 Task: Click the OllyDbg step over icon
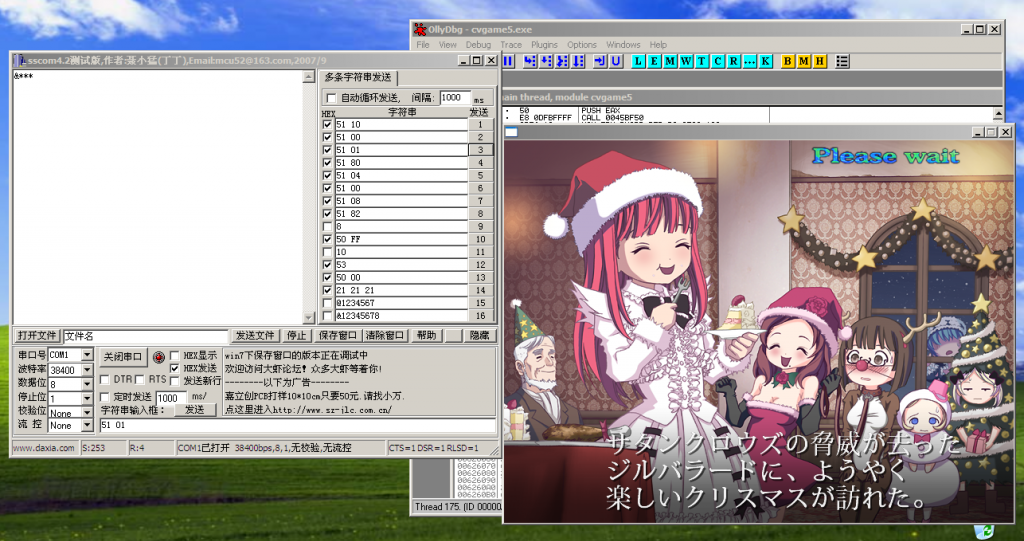[546, 61]
